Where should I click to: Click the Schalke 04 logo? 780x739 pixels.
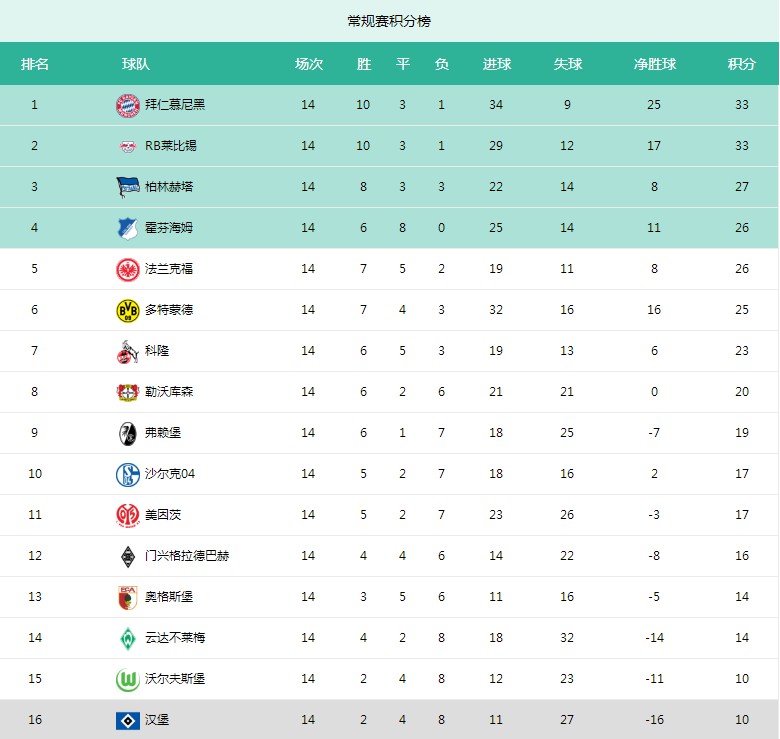tap(128, 474)
